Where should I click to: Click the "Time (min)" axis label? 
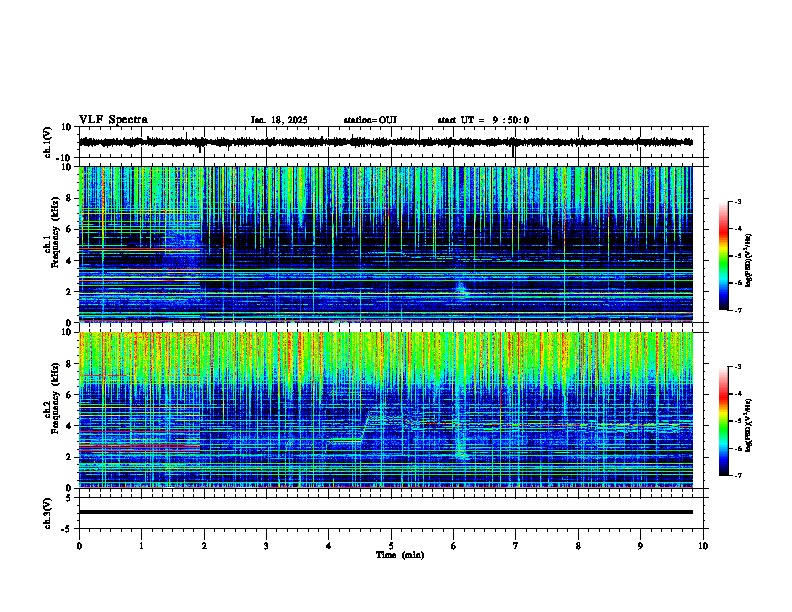400,555
